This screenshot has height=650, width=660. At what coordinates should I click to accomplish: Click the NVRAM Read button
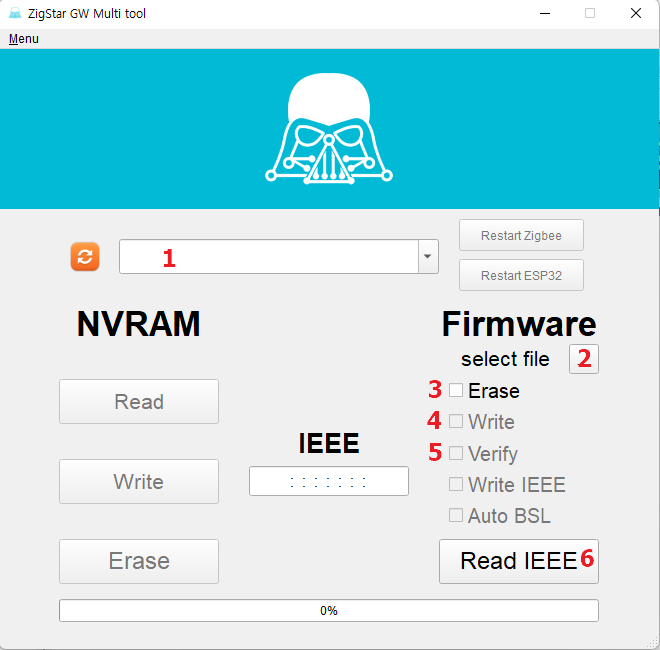[x=139, y=401]
